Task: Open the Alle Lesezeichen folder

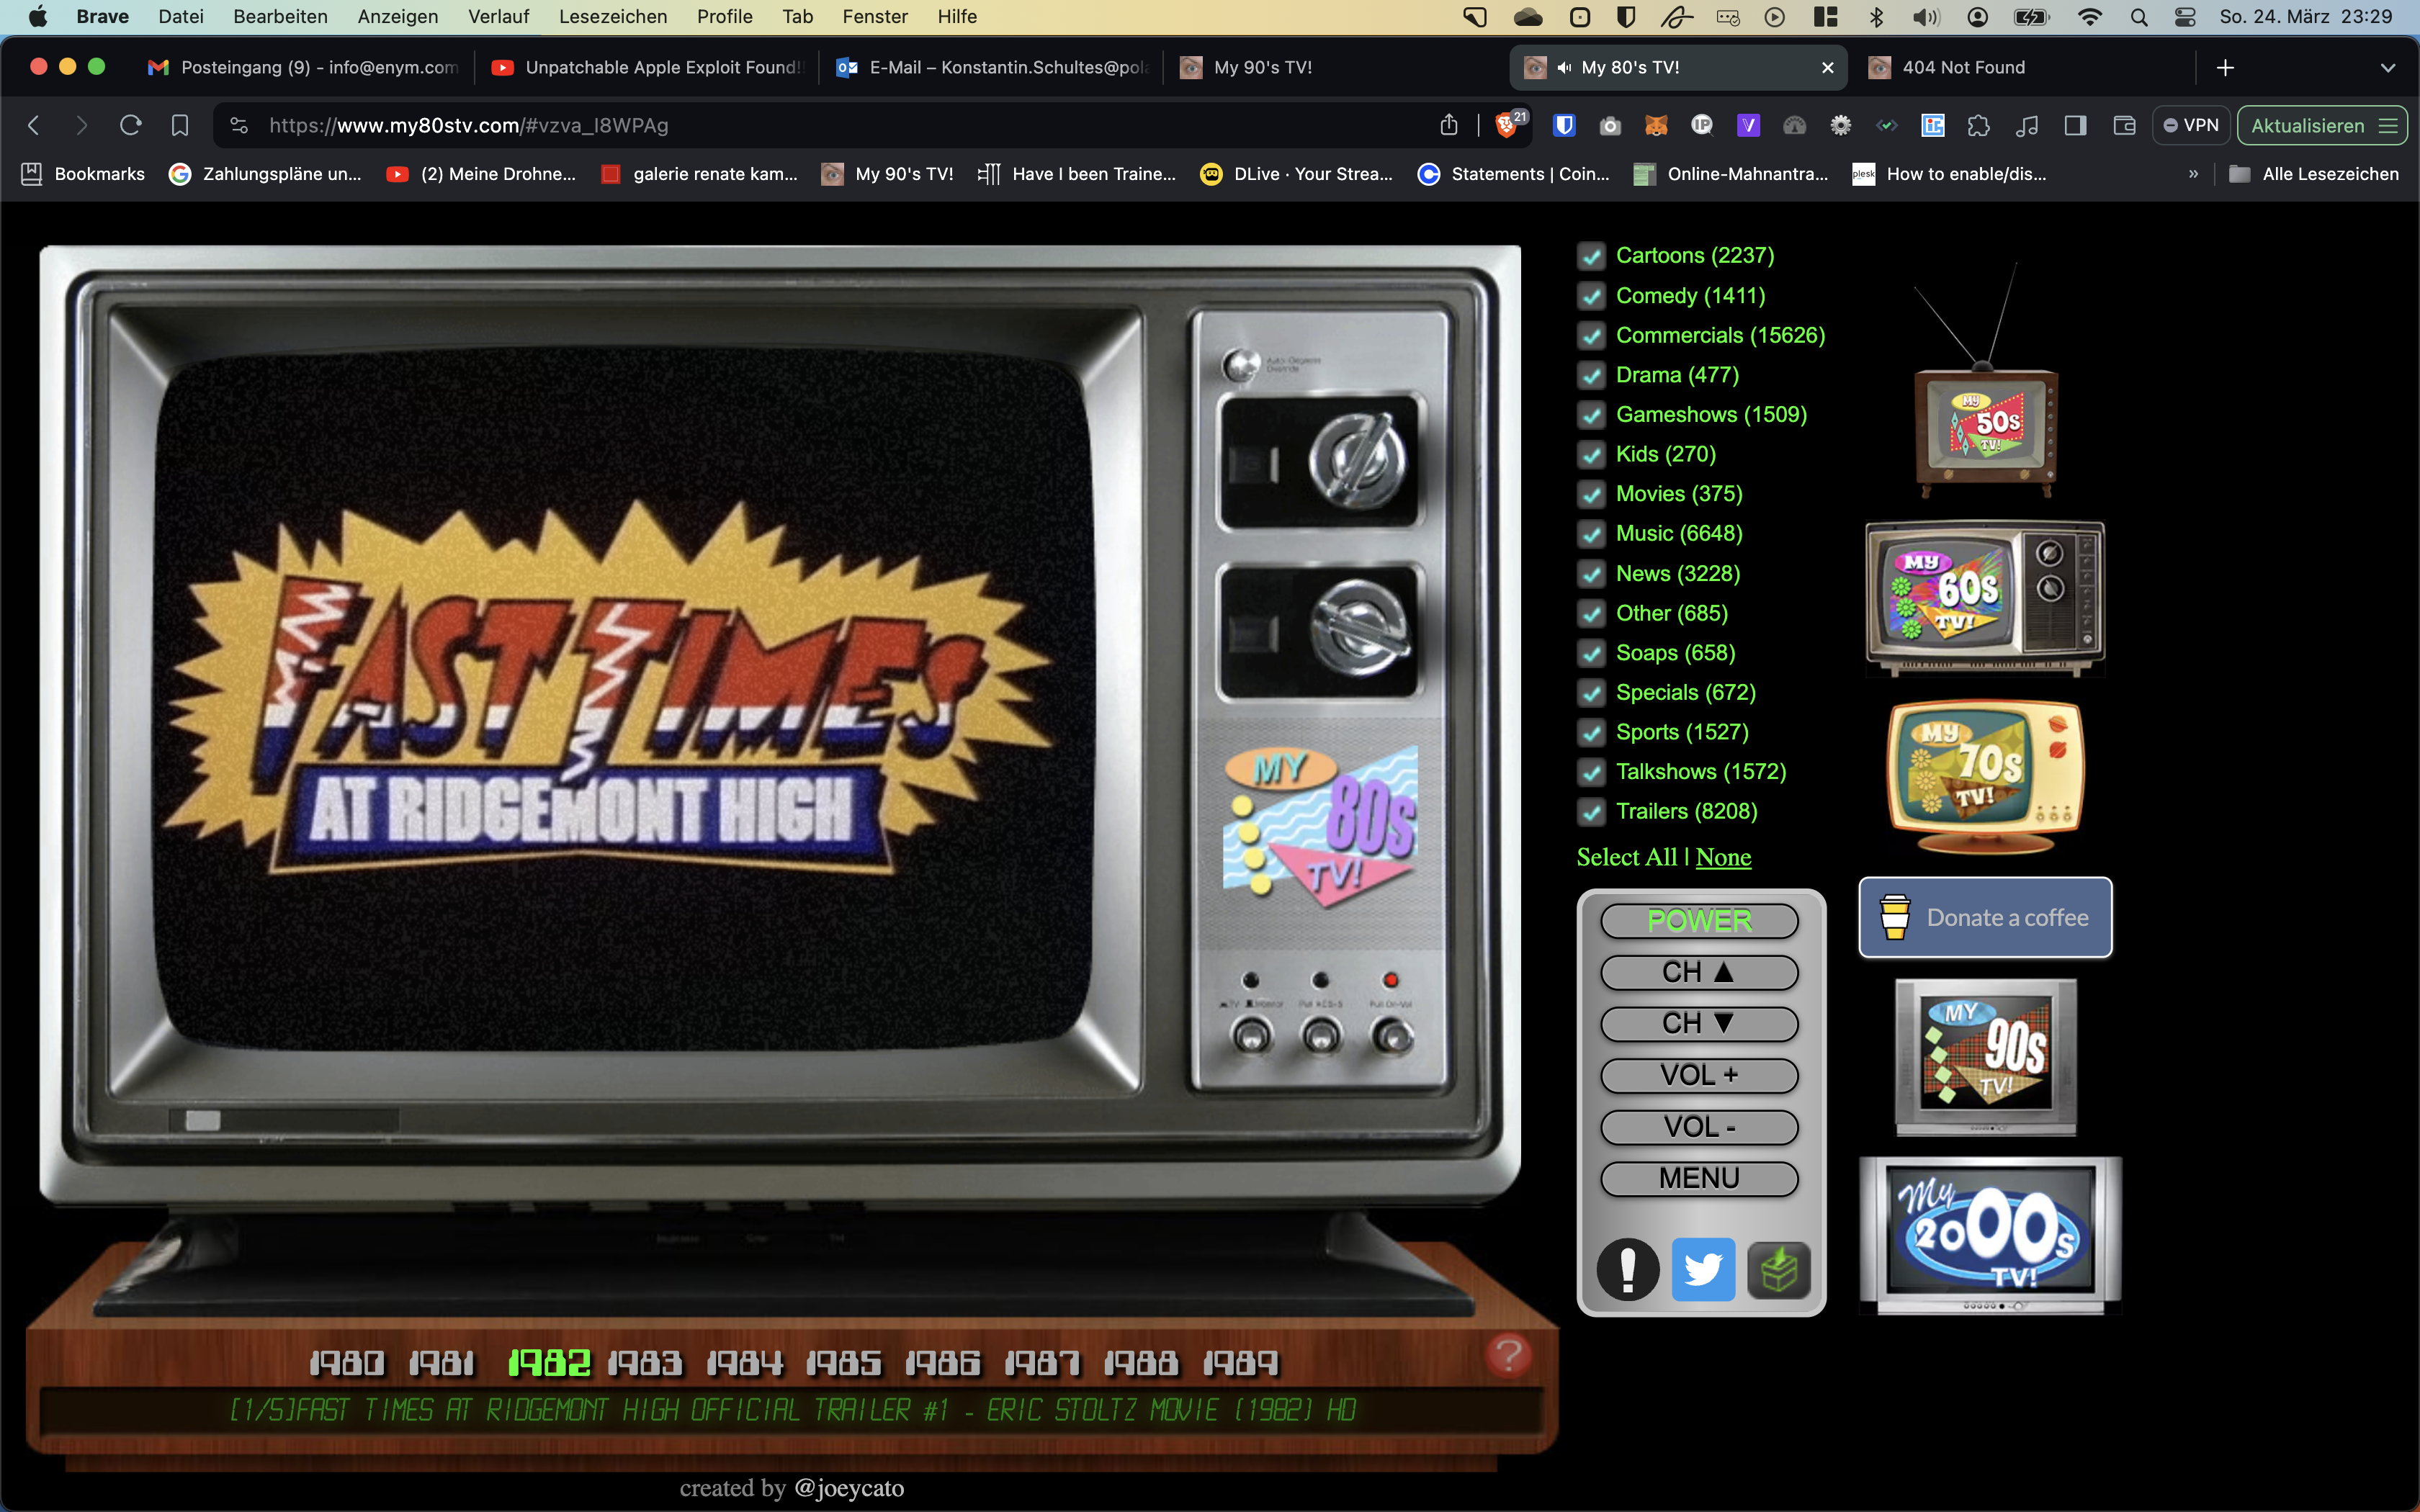Action: pyautogui.click(x=2313, y=174)
